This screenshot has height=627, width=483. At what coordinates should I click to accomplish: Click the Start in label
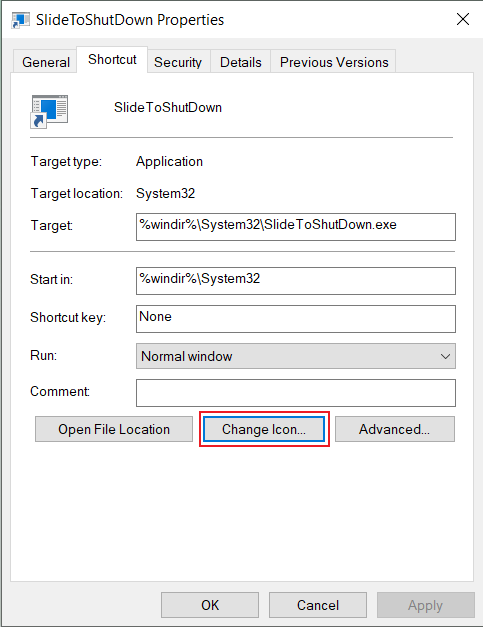(x=52, y=280)
